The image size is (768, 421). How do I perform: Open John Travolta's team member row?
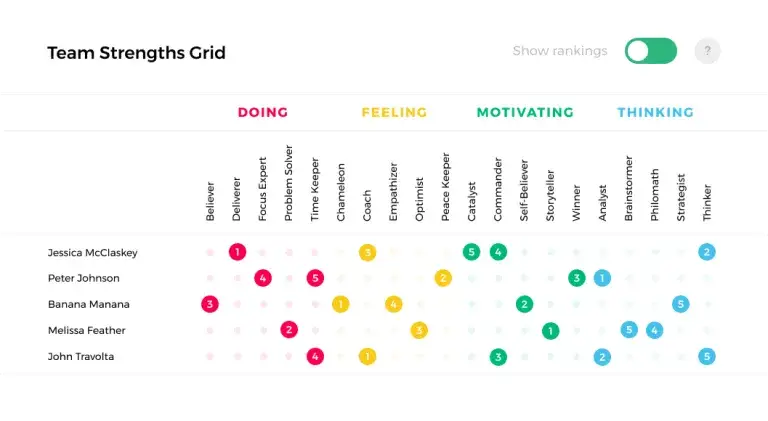pos(83,356)
